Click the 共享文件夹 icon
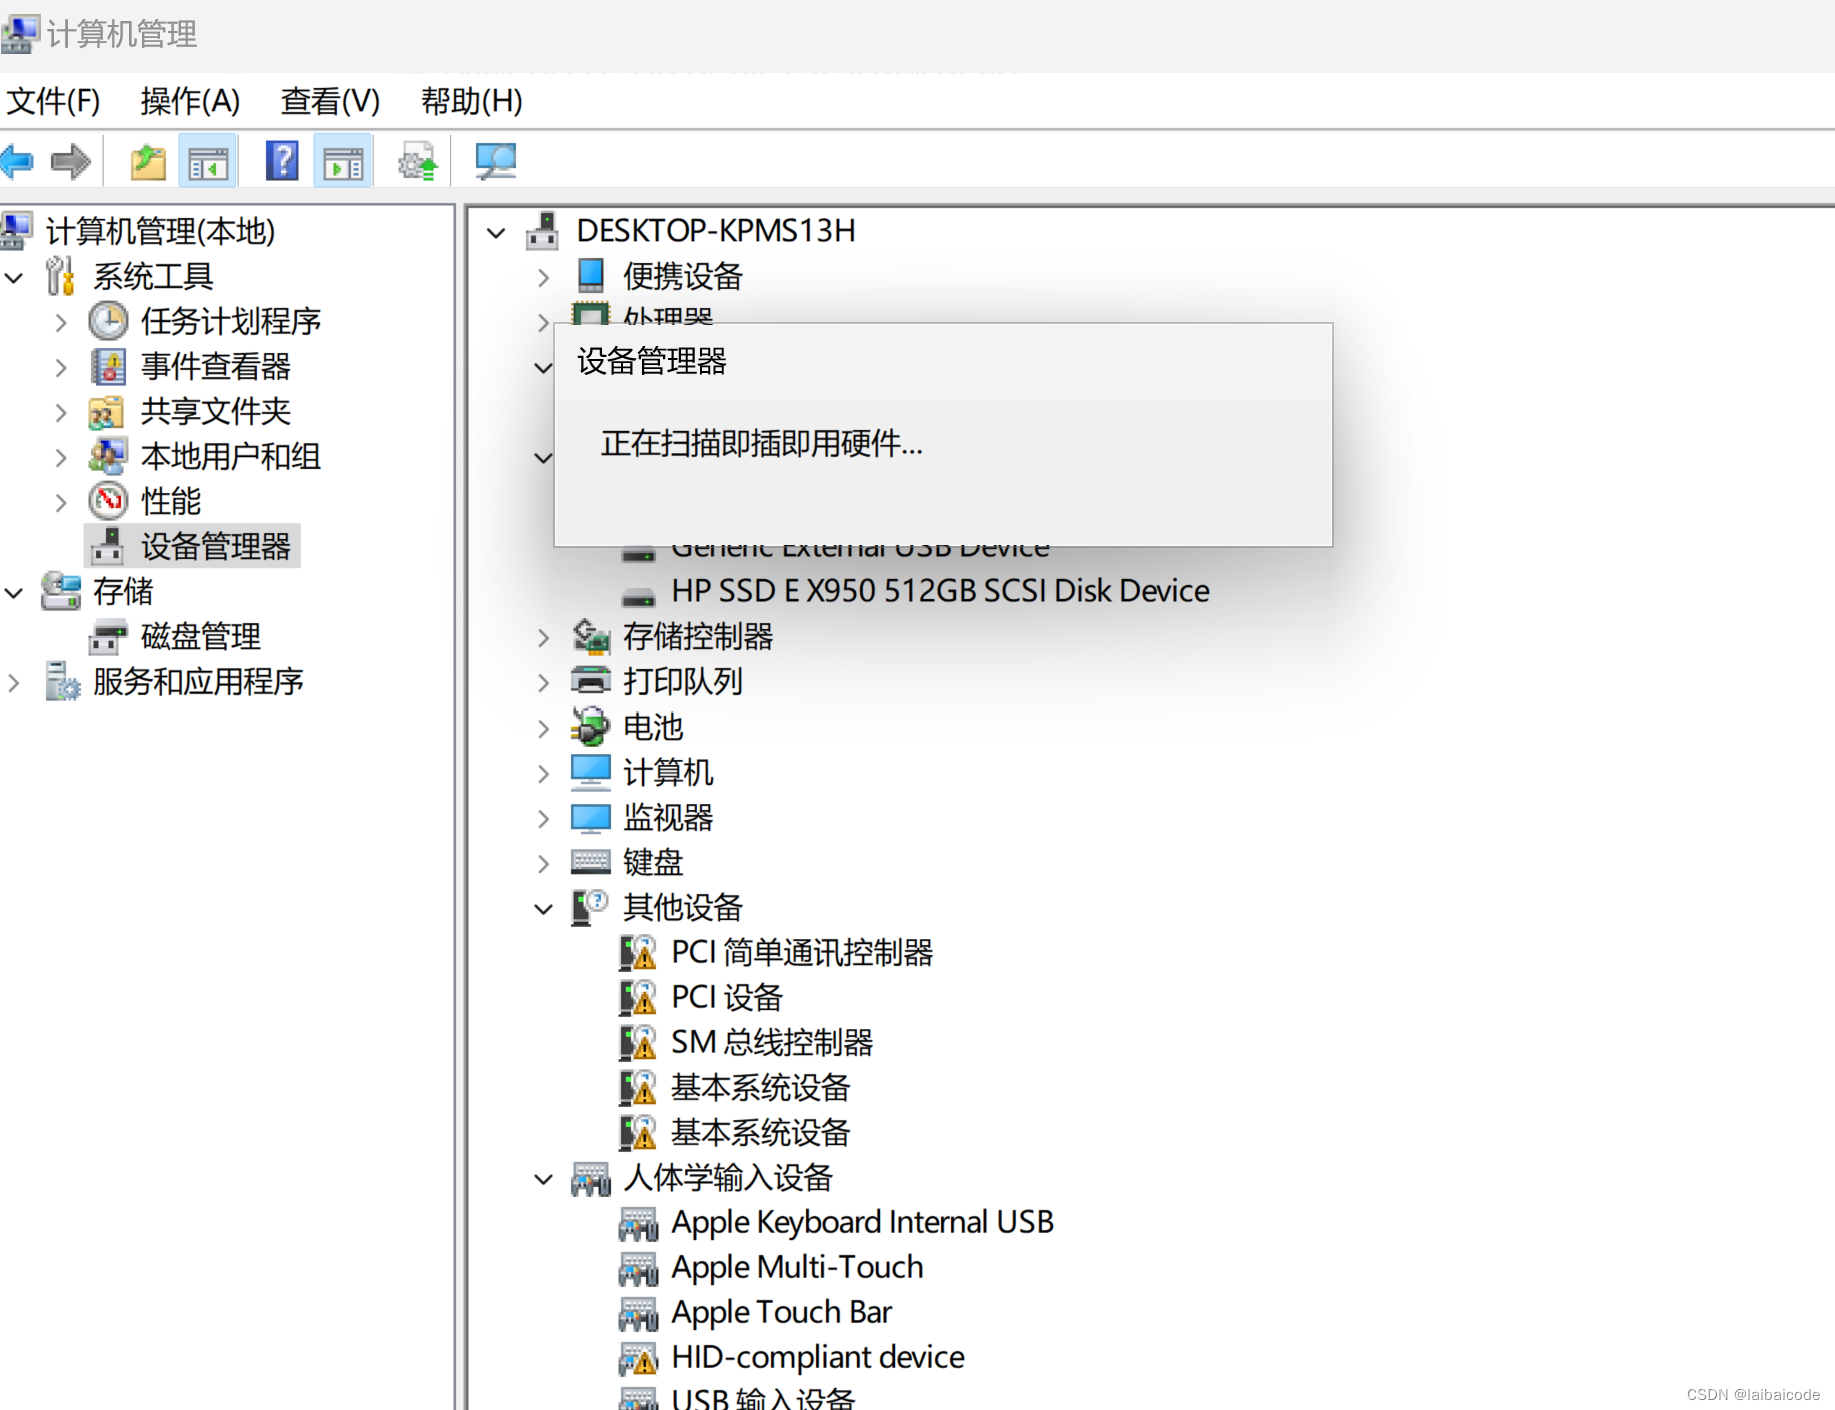The image size is (1835, 1410). coord(106,412)
